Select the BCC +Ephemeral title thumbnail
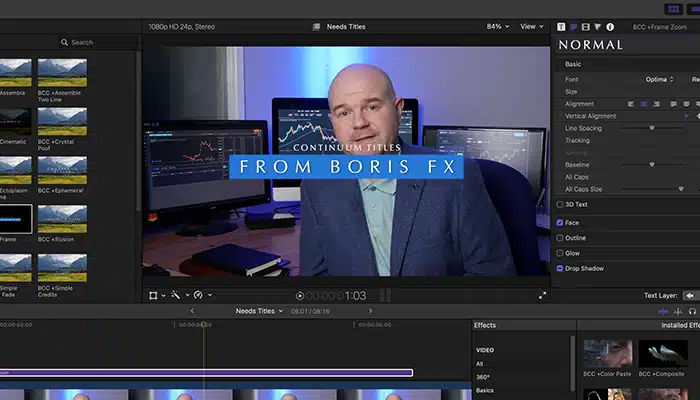 (x=62, y=170)
